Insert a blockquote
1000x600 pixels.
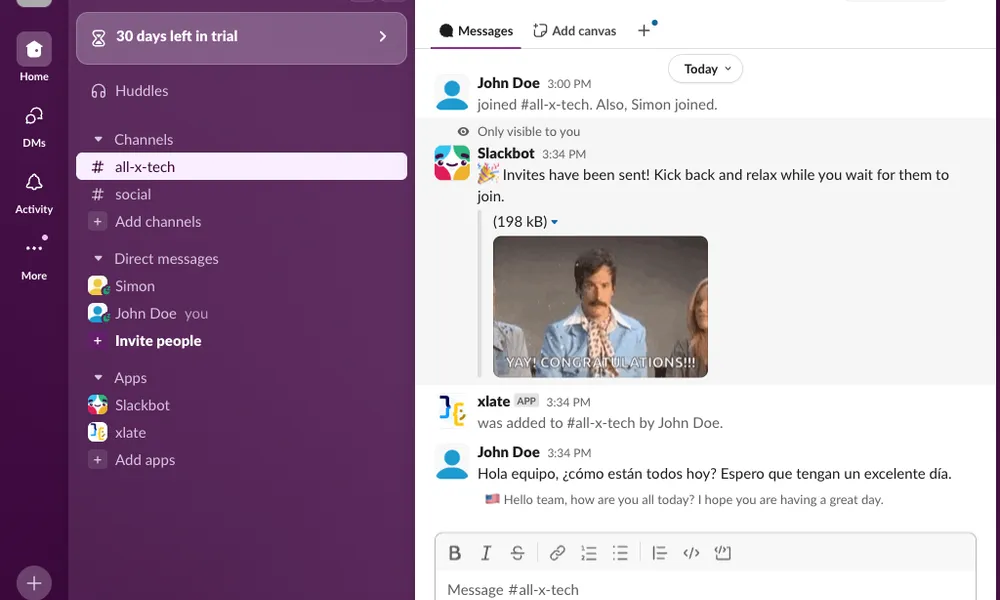pos(659,553)
